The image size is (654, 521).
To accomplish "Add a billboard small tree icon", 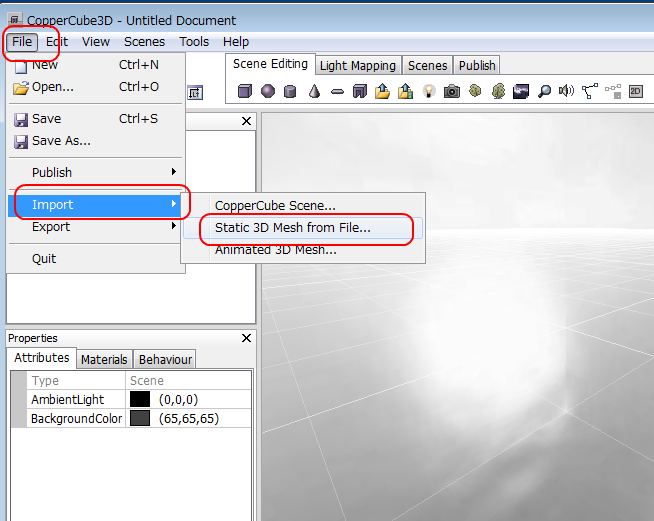I will coord(475,90).
